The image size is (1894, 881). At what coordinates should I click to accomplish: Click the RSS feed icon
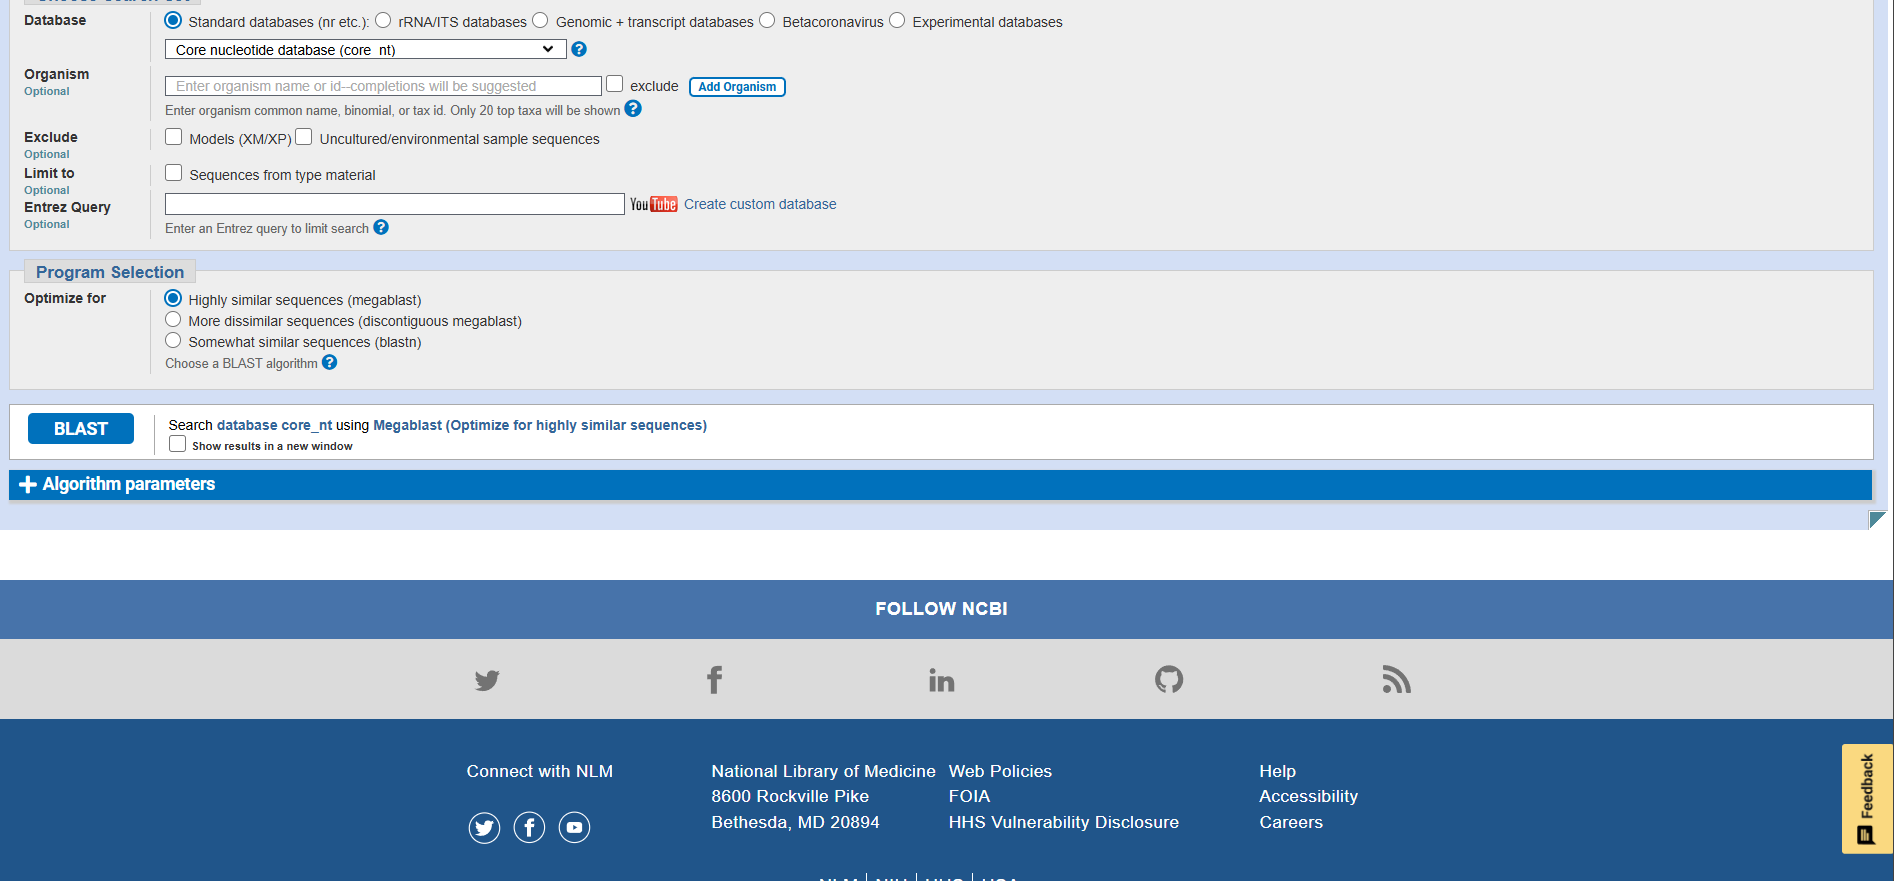(1396, 681)
